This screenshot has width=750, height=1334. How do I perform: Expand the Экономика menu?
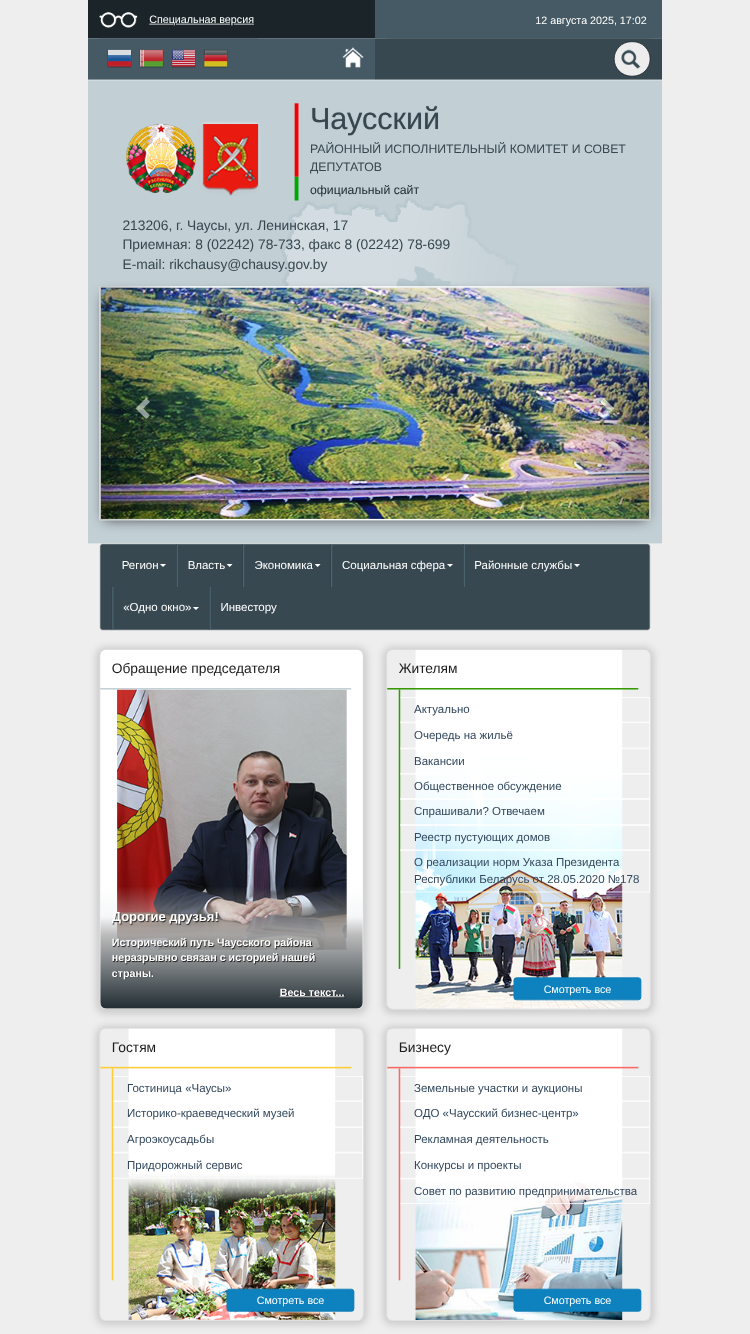287,565
